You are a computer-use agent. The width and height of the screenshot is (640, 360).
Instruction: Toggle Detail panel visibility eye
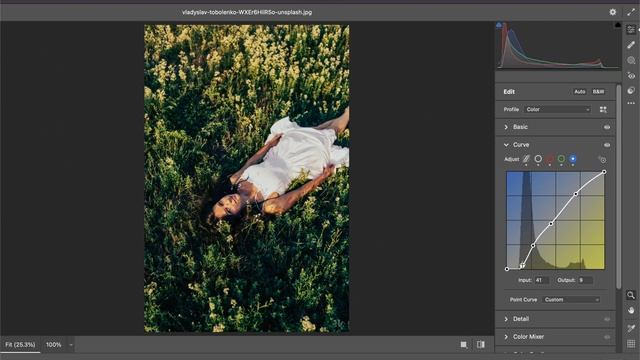point(607,319)
